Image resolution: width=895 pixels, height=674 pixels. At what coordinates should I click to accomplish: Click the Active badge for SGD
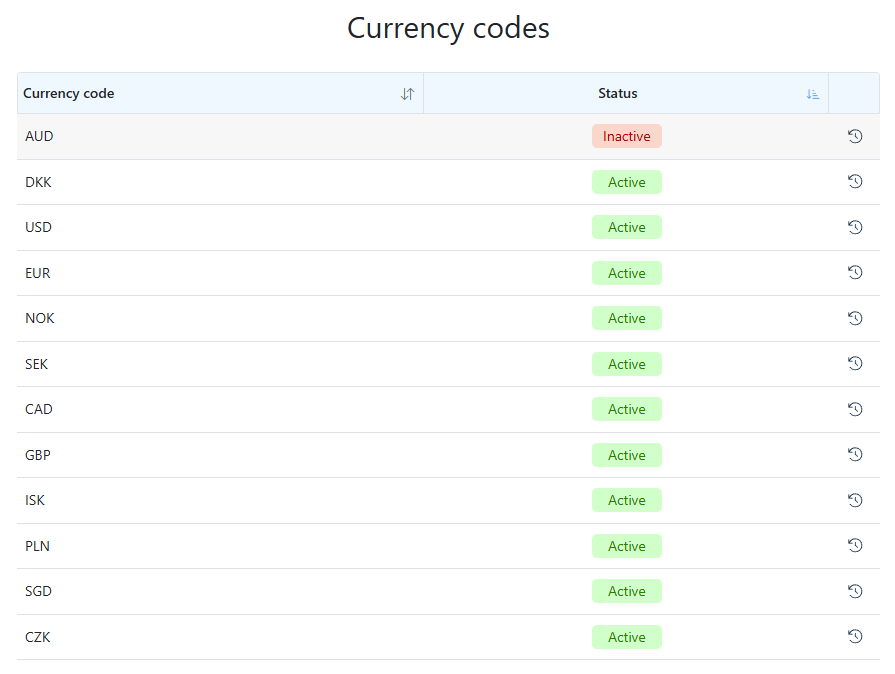point(627,591)
